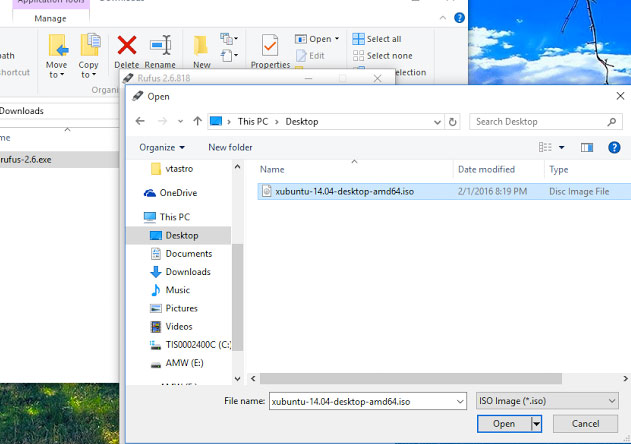Select xubuntu-14.04-desktop-amd64.iso file
631x444 pixels.
pos(444,192)
